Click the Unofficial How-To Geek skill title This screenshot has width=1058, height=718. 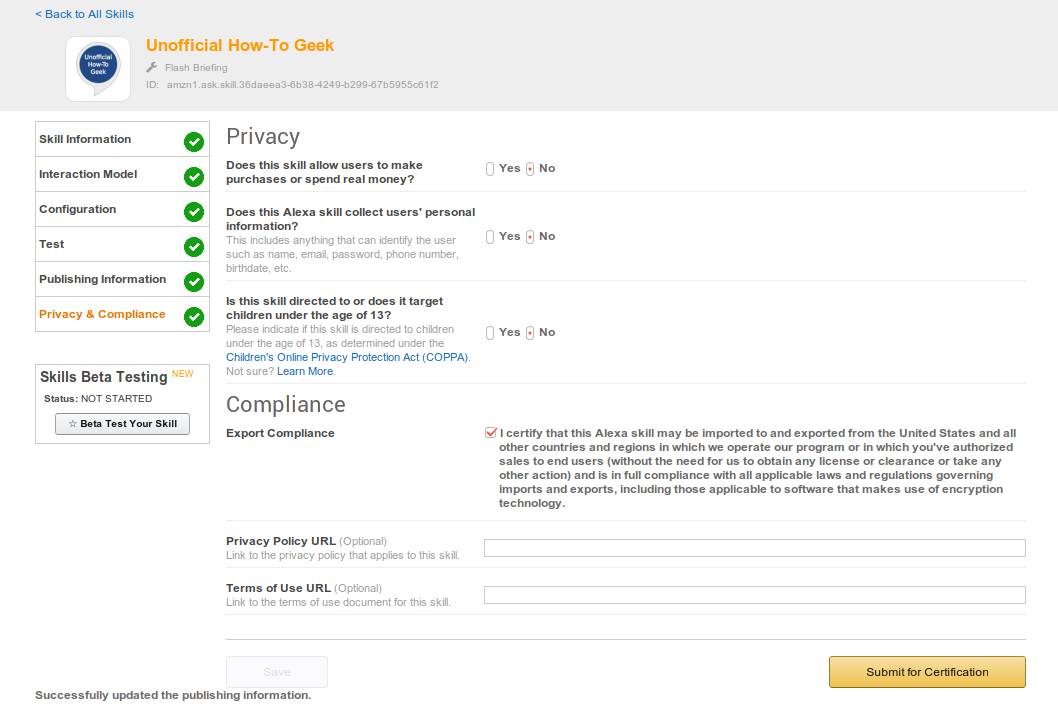240,45
